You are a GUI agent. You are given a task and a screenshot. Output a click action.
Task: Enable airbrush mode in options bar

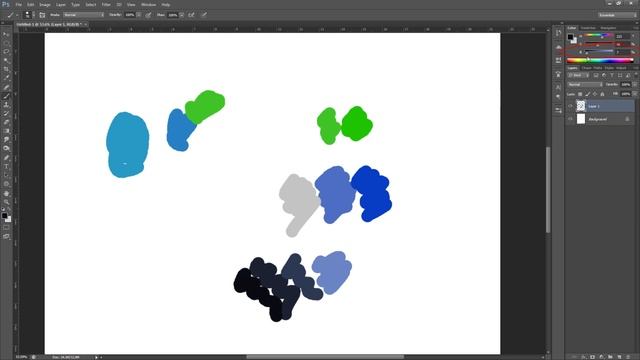pyautogui.click(x=191, y=15)
